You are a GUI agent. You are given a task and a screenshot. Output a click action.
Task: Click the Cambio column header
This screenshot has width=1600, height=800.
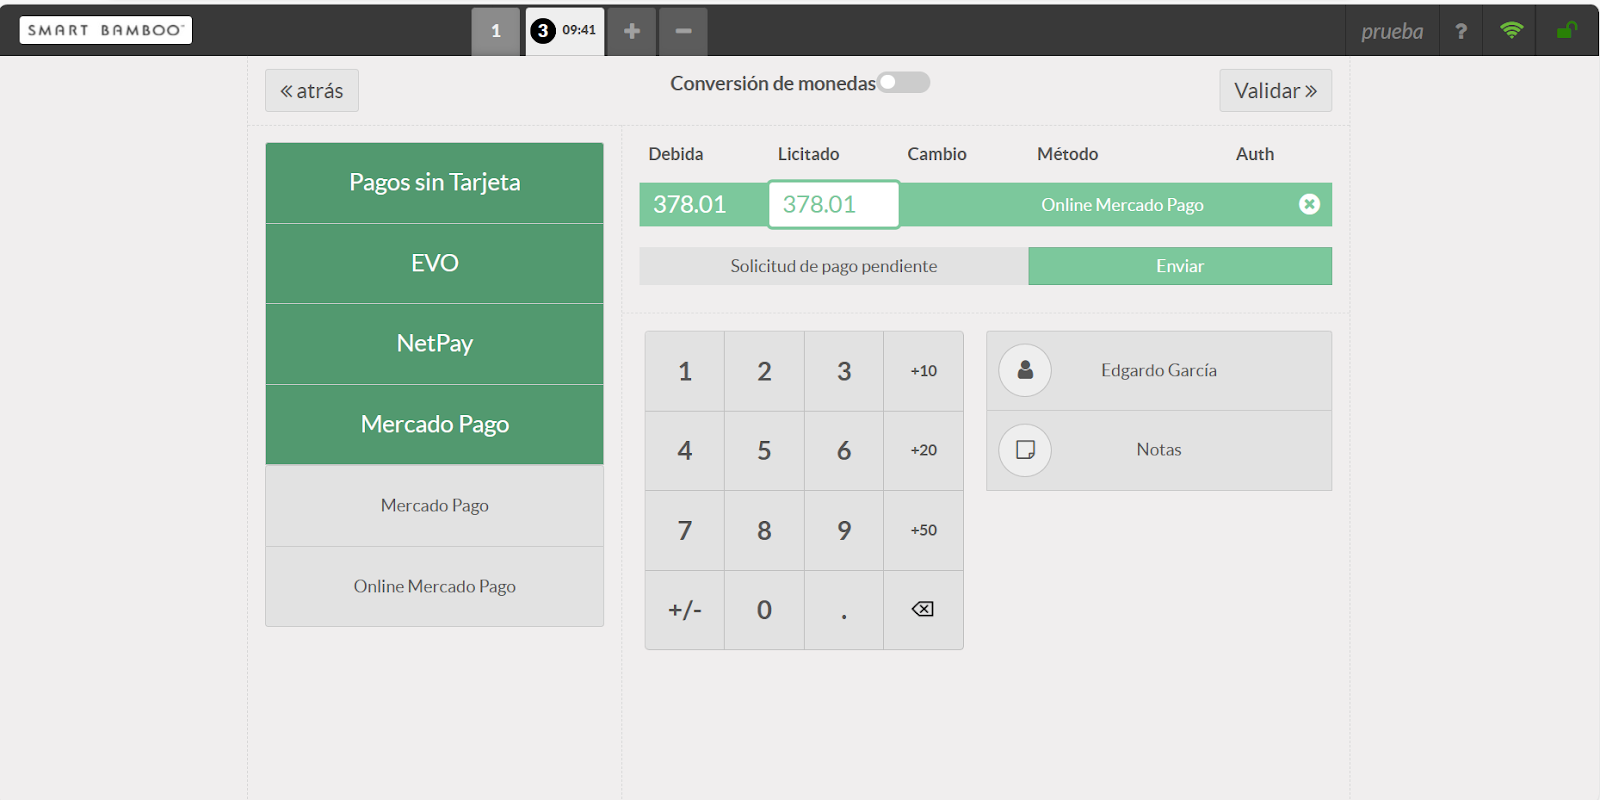click(937, 154)
